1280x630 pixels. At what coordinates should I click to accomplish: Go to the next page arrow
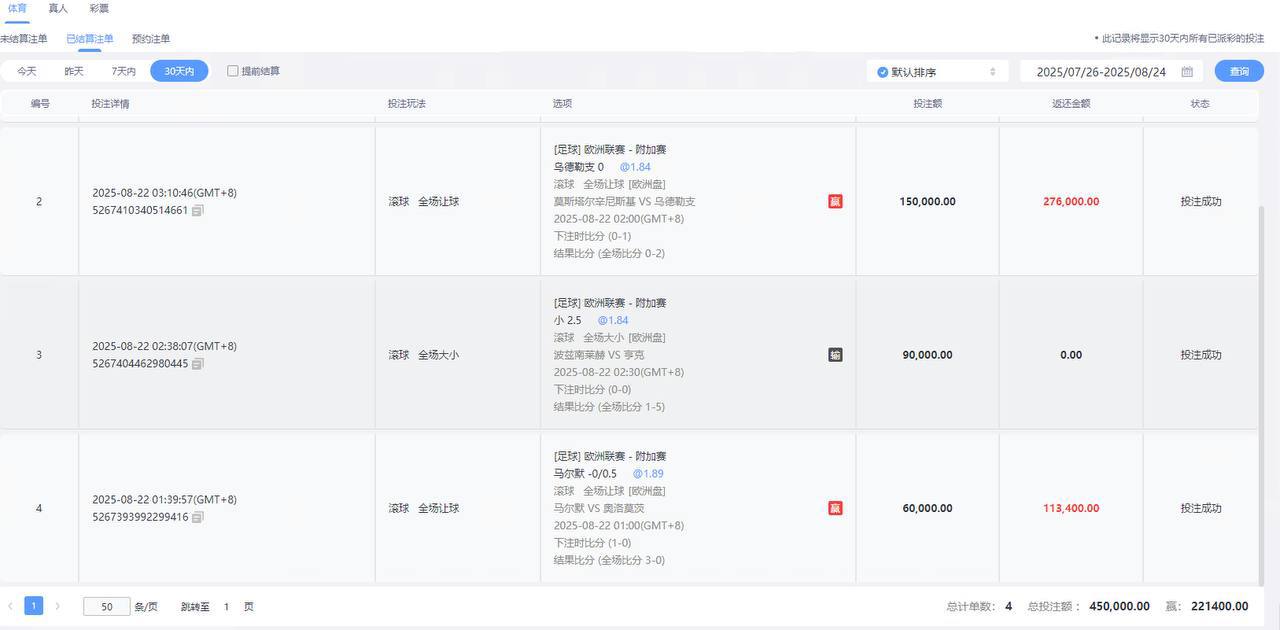(58, 606)
